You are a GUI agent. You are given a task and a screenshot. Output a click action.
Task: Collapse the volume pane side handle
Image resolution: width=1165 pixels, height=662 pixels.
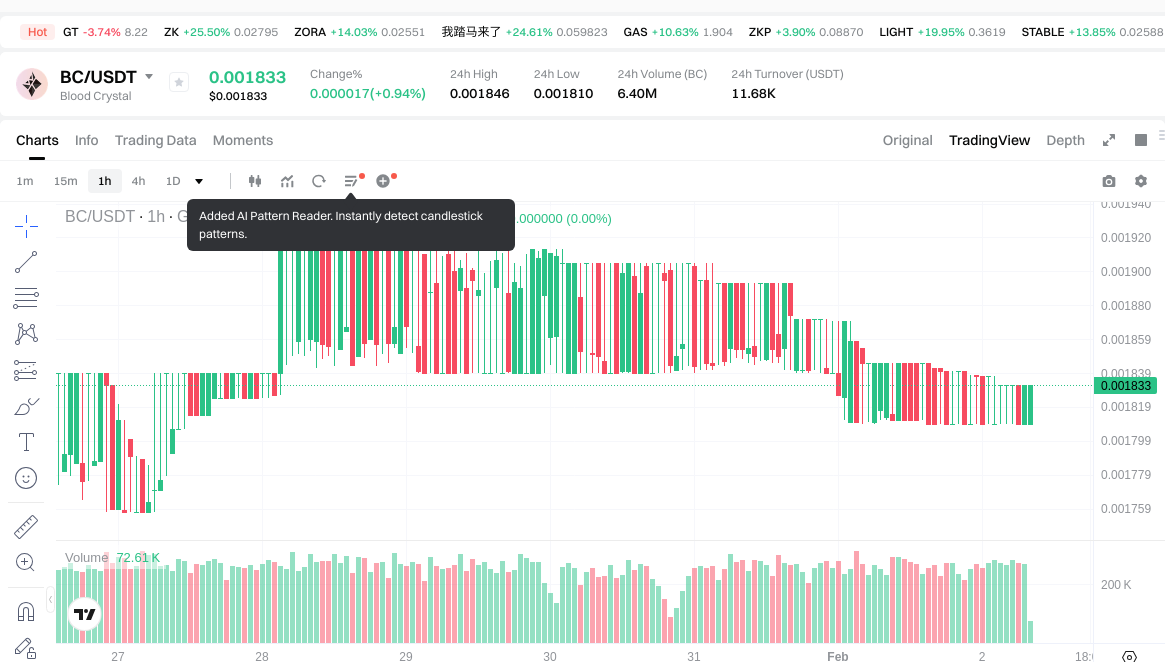(51, 600)
